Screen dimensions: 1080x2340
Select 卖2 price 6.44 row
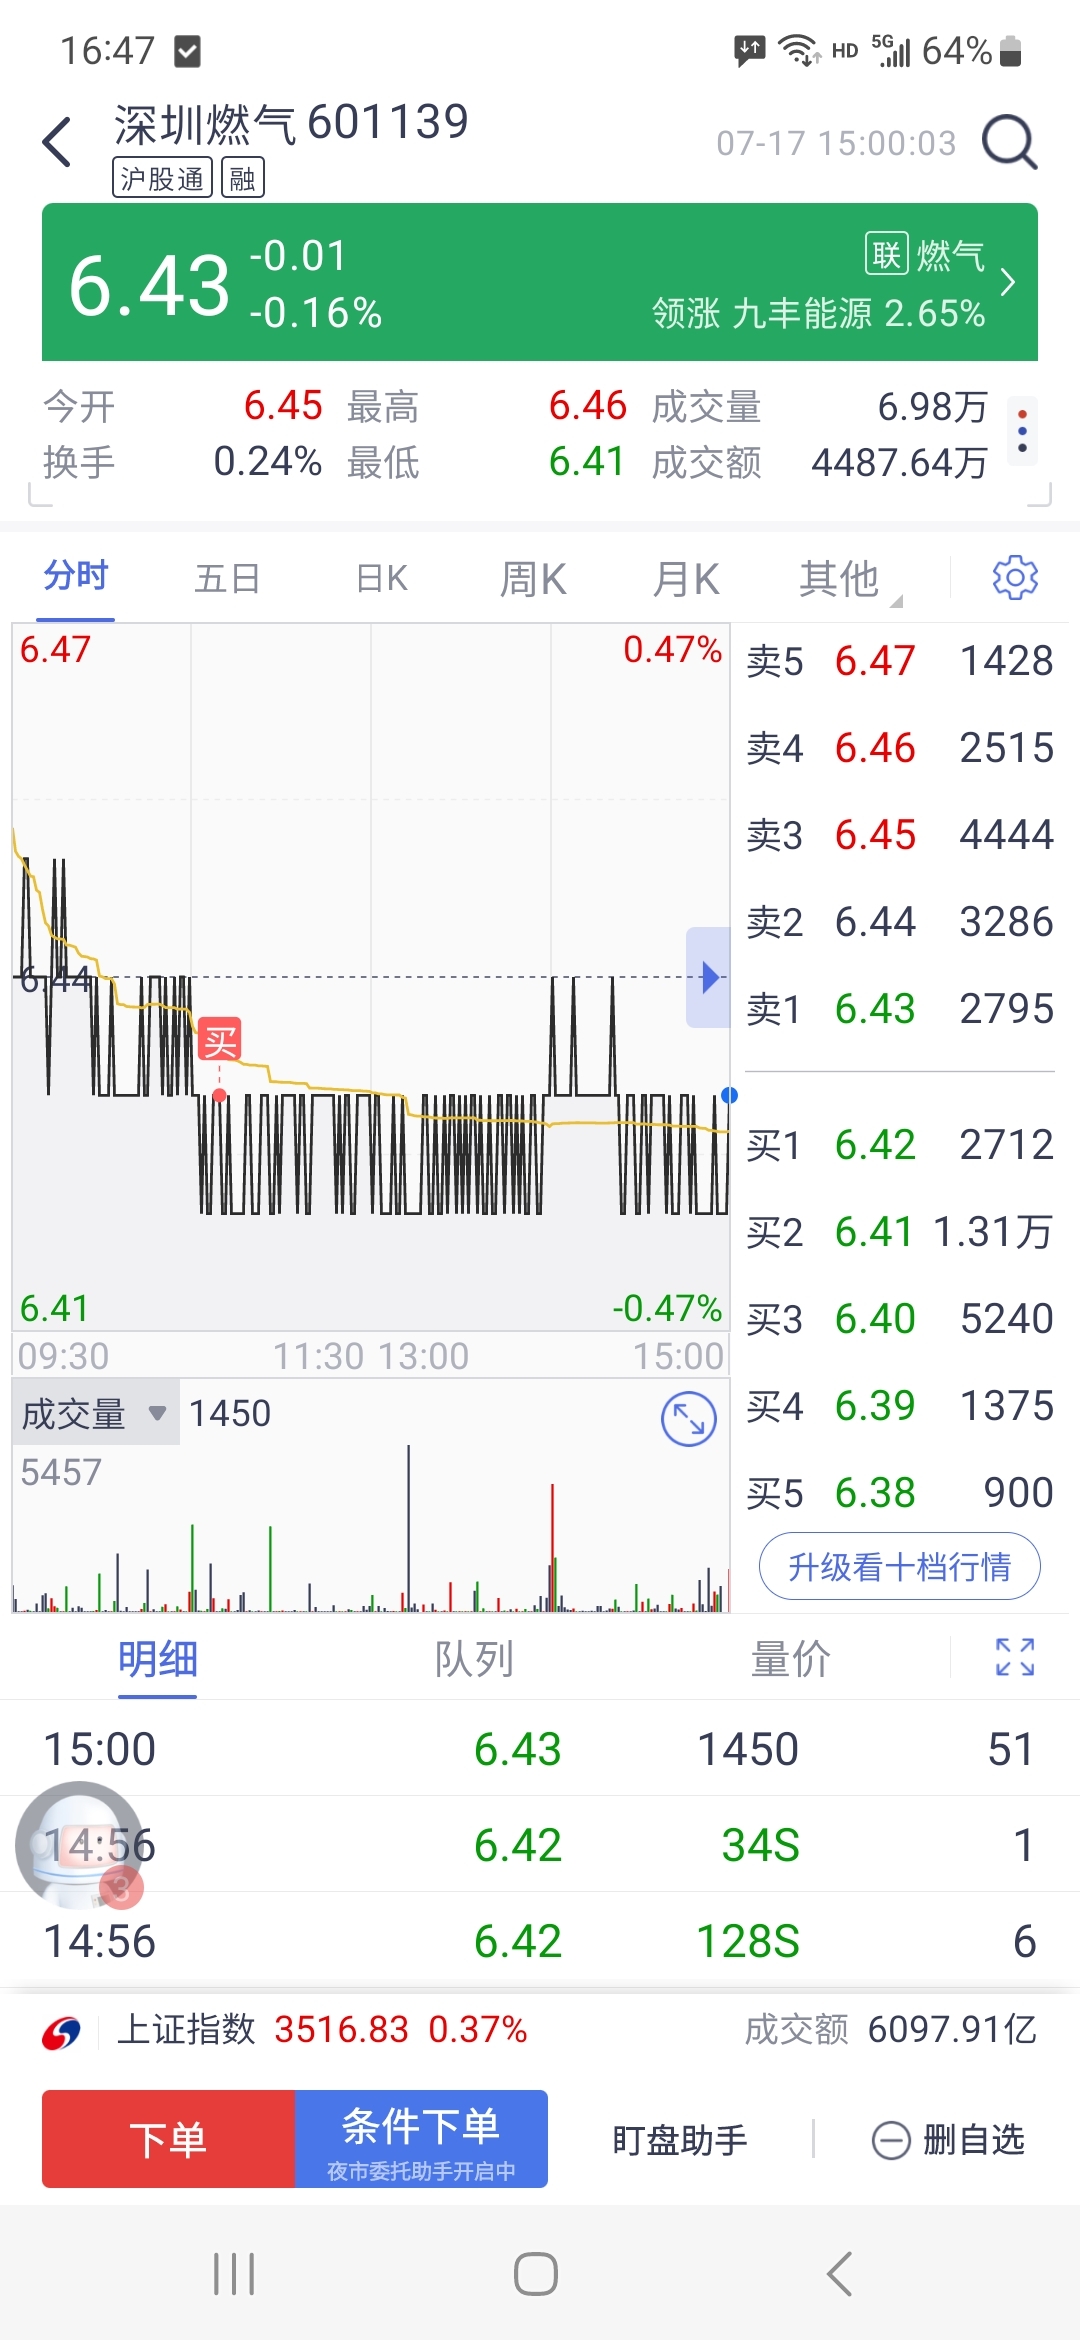click(x=900, y=922)
